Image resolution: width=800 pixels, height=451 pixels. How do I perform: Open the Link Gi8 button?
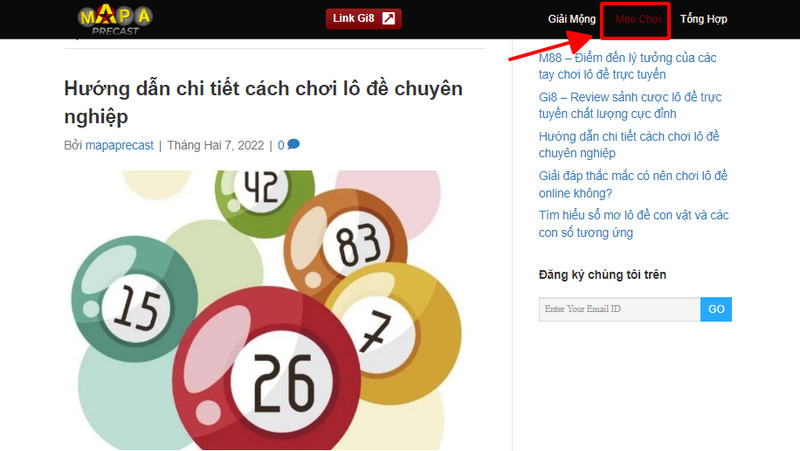point(363,19)
